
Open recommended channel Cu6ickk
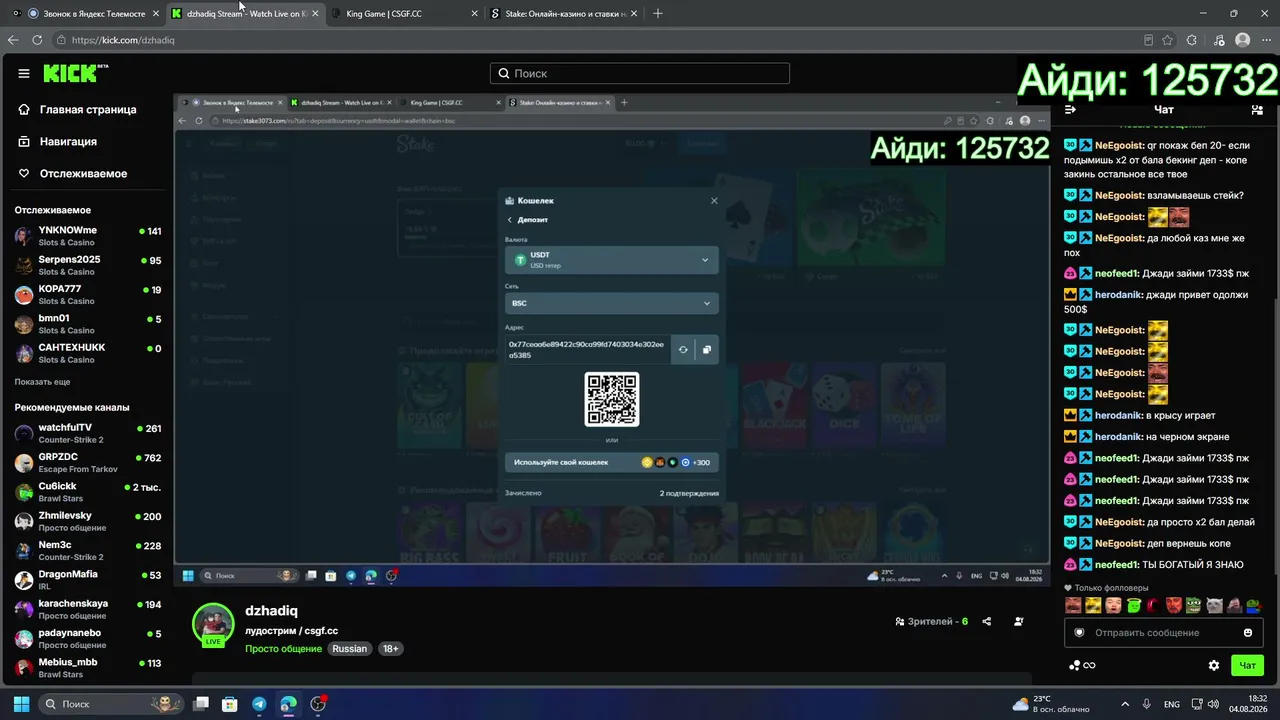pyautogui.click(x=88, y=492)
